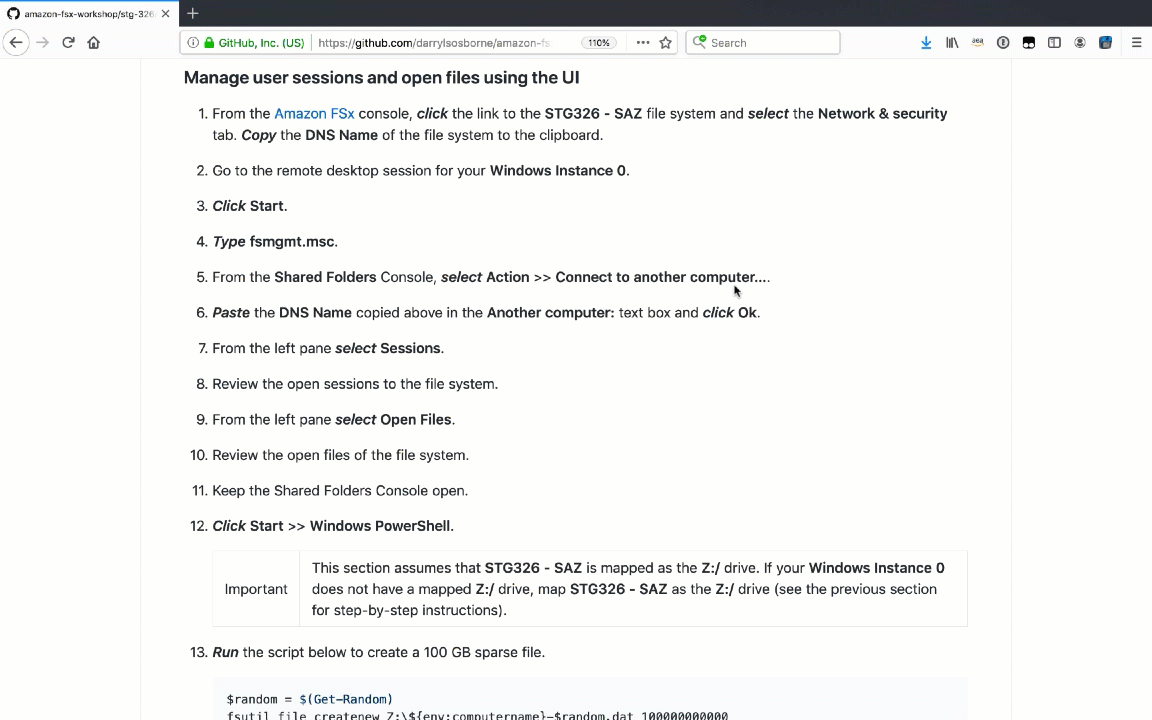Click into the browser Search box
Screen dimensions: 1152x720
[x=763, y=43]
